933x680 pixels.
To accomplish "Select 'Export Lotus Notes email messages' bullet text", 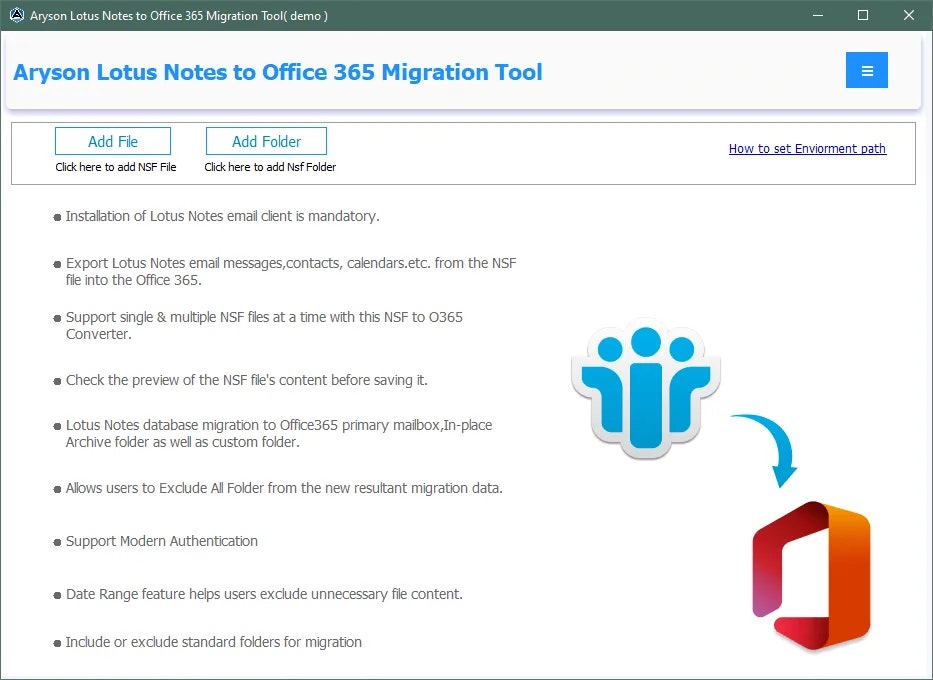I will point(291,271).
